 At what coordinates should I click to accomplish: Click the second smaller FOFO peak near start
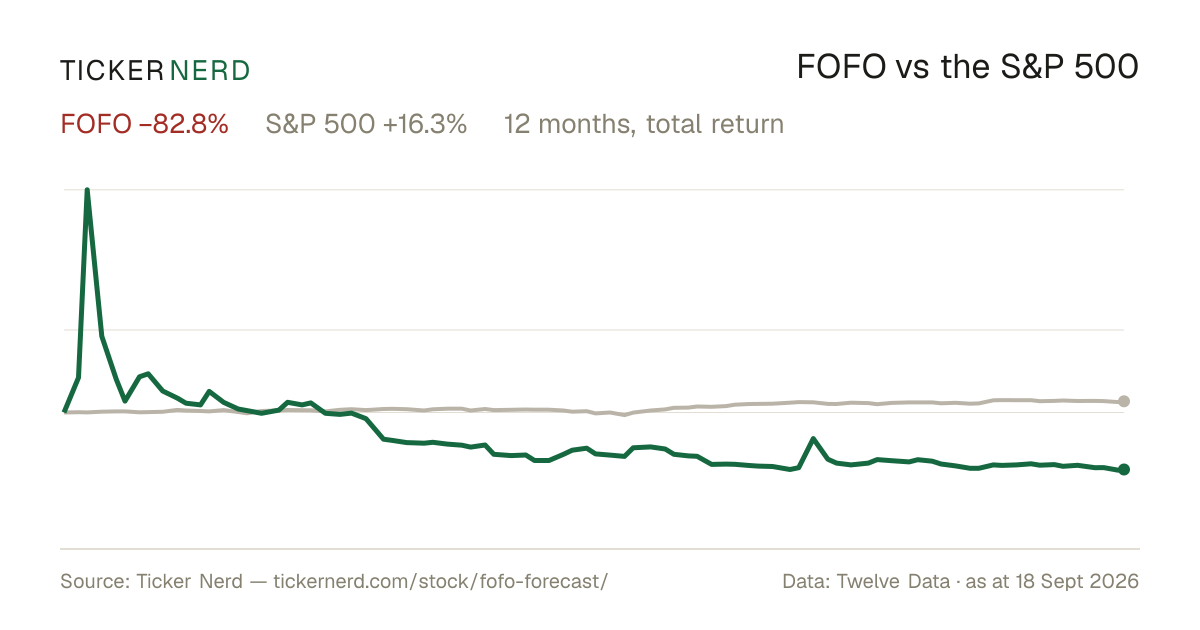pyautogui.click(x=148, y=374)
